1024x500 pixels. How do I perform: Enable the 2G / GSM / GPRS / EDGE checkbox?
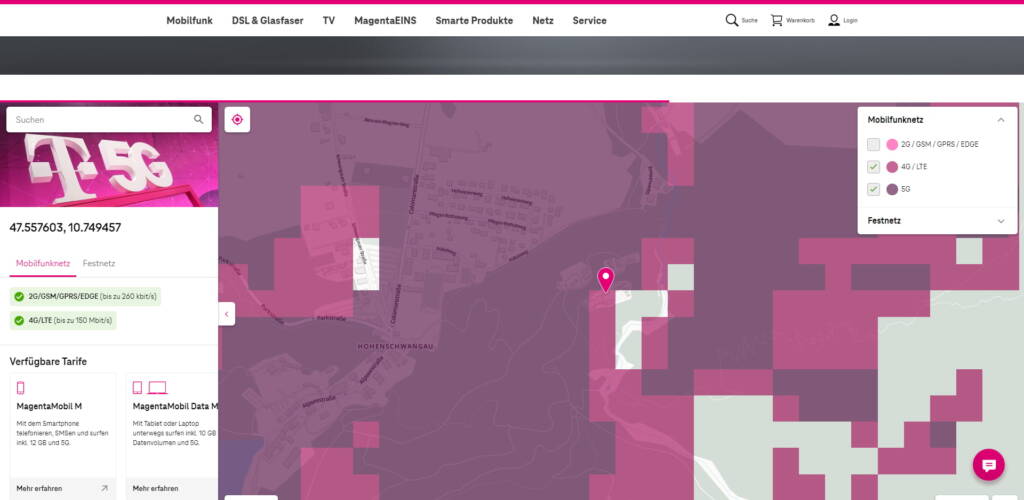(x=873, y=144)
